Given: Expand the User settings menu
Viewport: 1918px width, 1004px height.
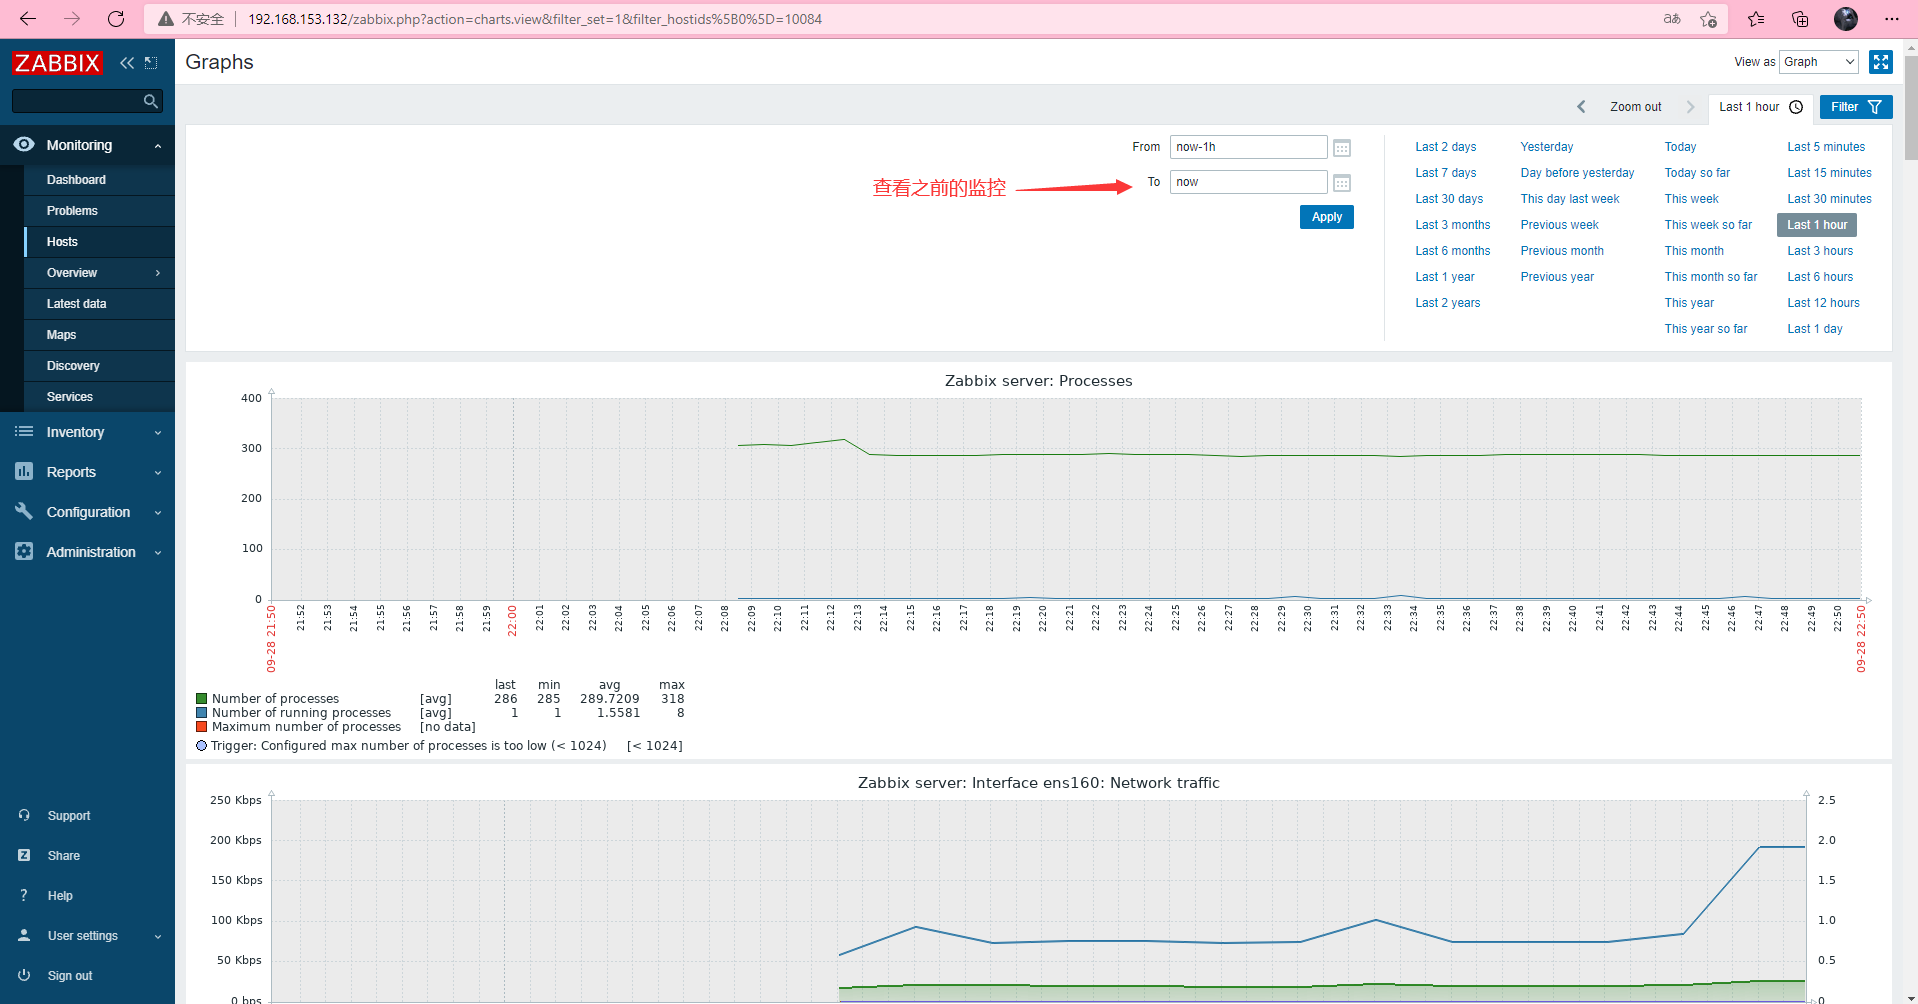Looking at the screenshot, I should click(x=158, y=937).
